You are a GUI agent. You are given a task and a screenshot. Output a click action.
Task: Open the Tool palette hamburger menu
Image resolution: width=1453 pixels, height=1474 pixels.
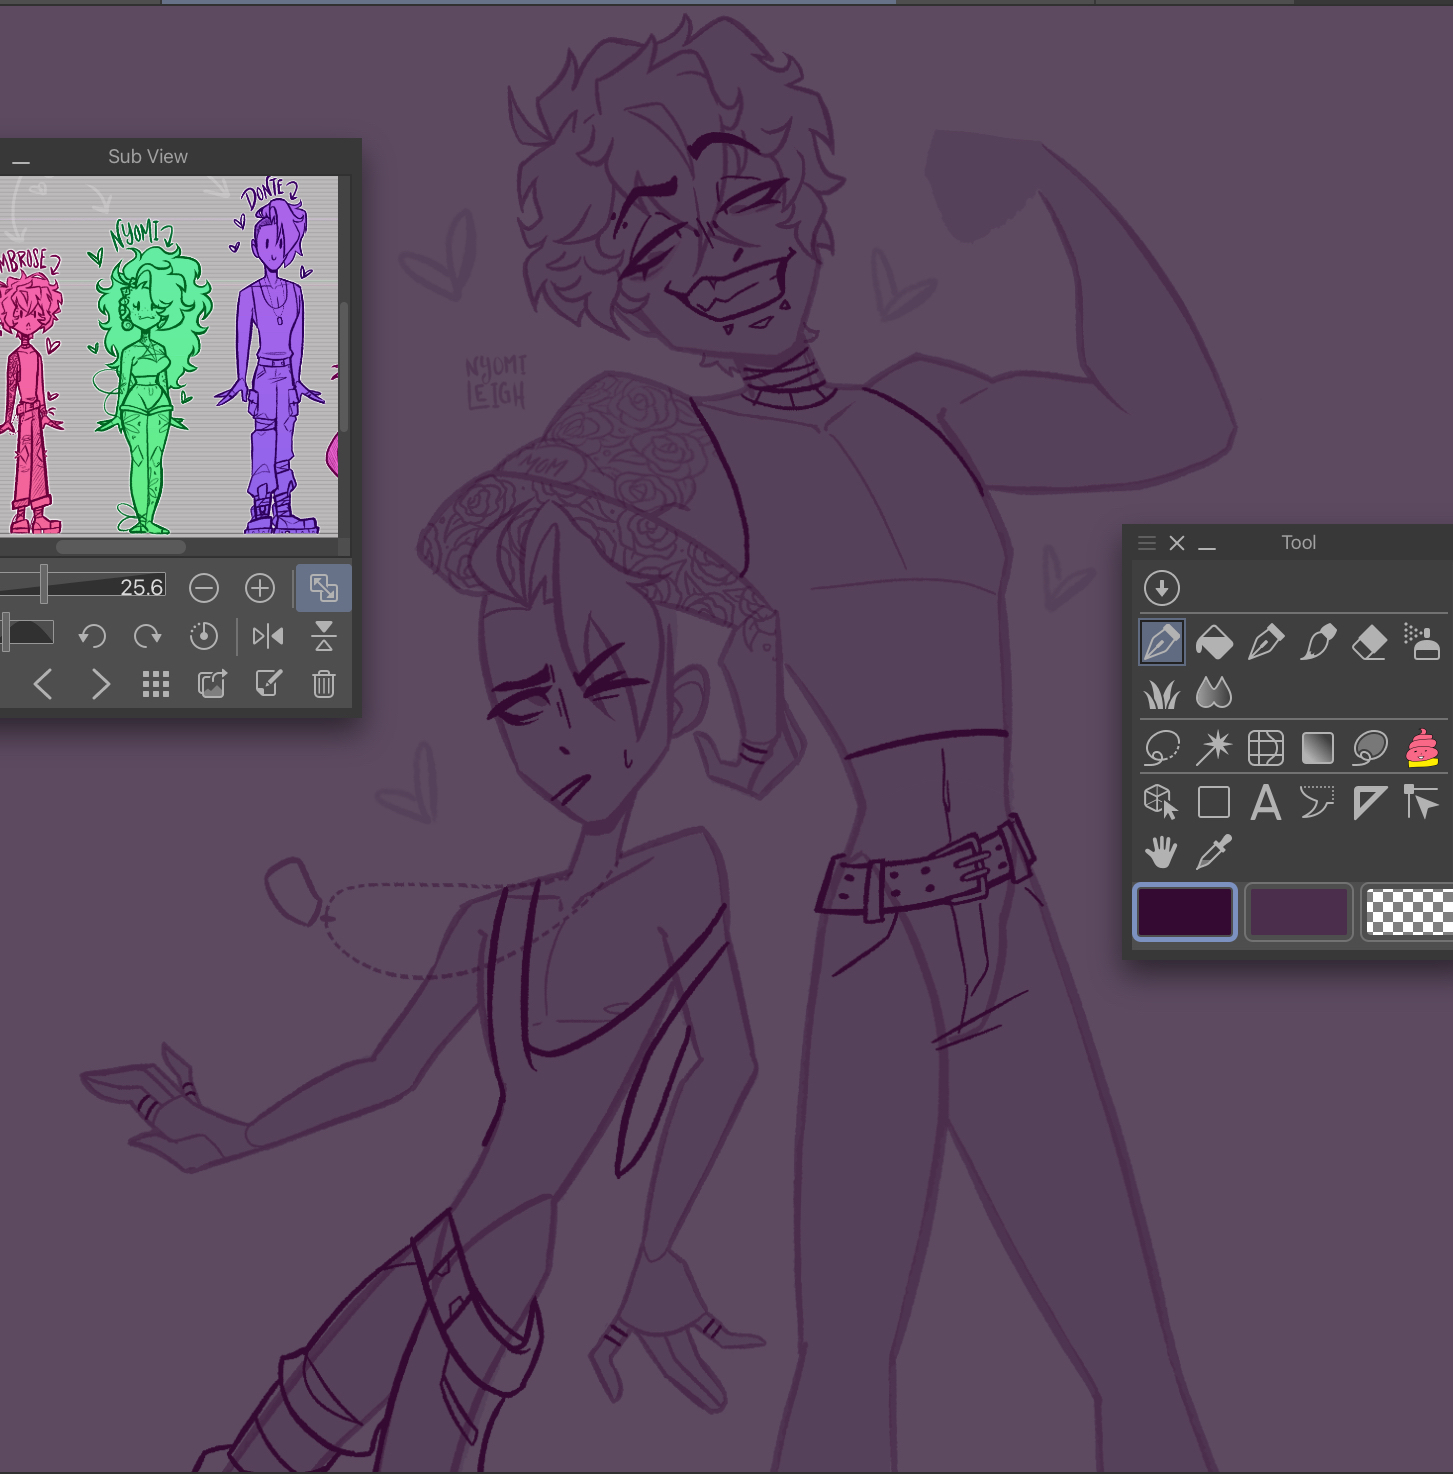click(x=1147, y=543)
